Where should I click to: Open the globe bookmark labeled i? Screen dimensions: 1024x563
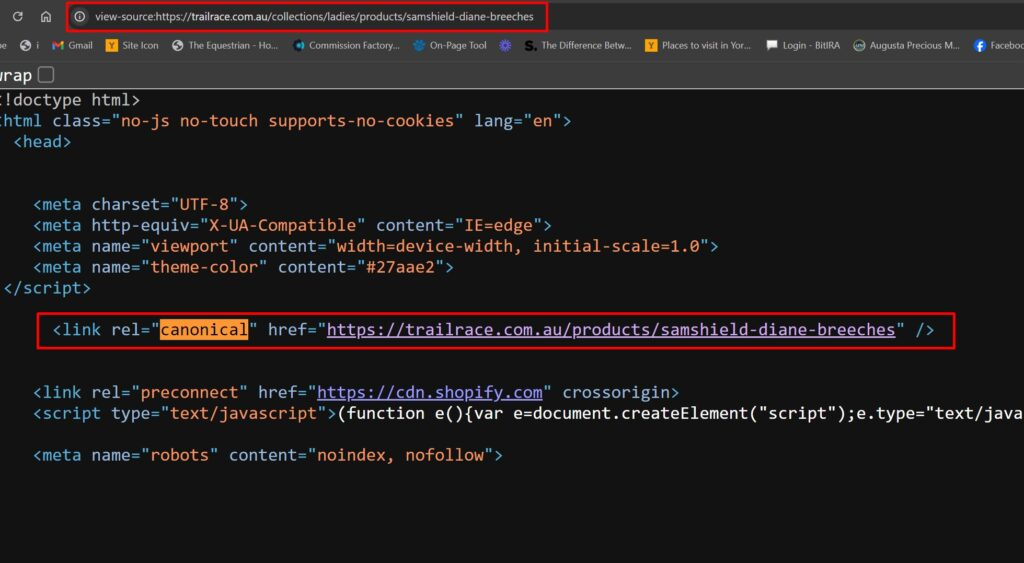(29, 45)
